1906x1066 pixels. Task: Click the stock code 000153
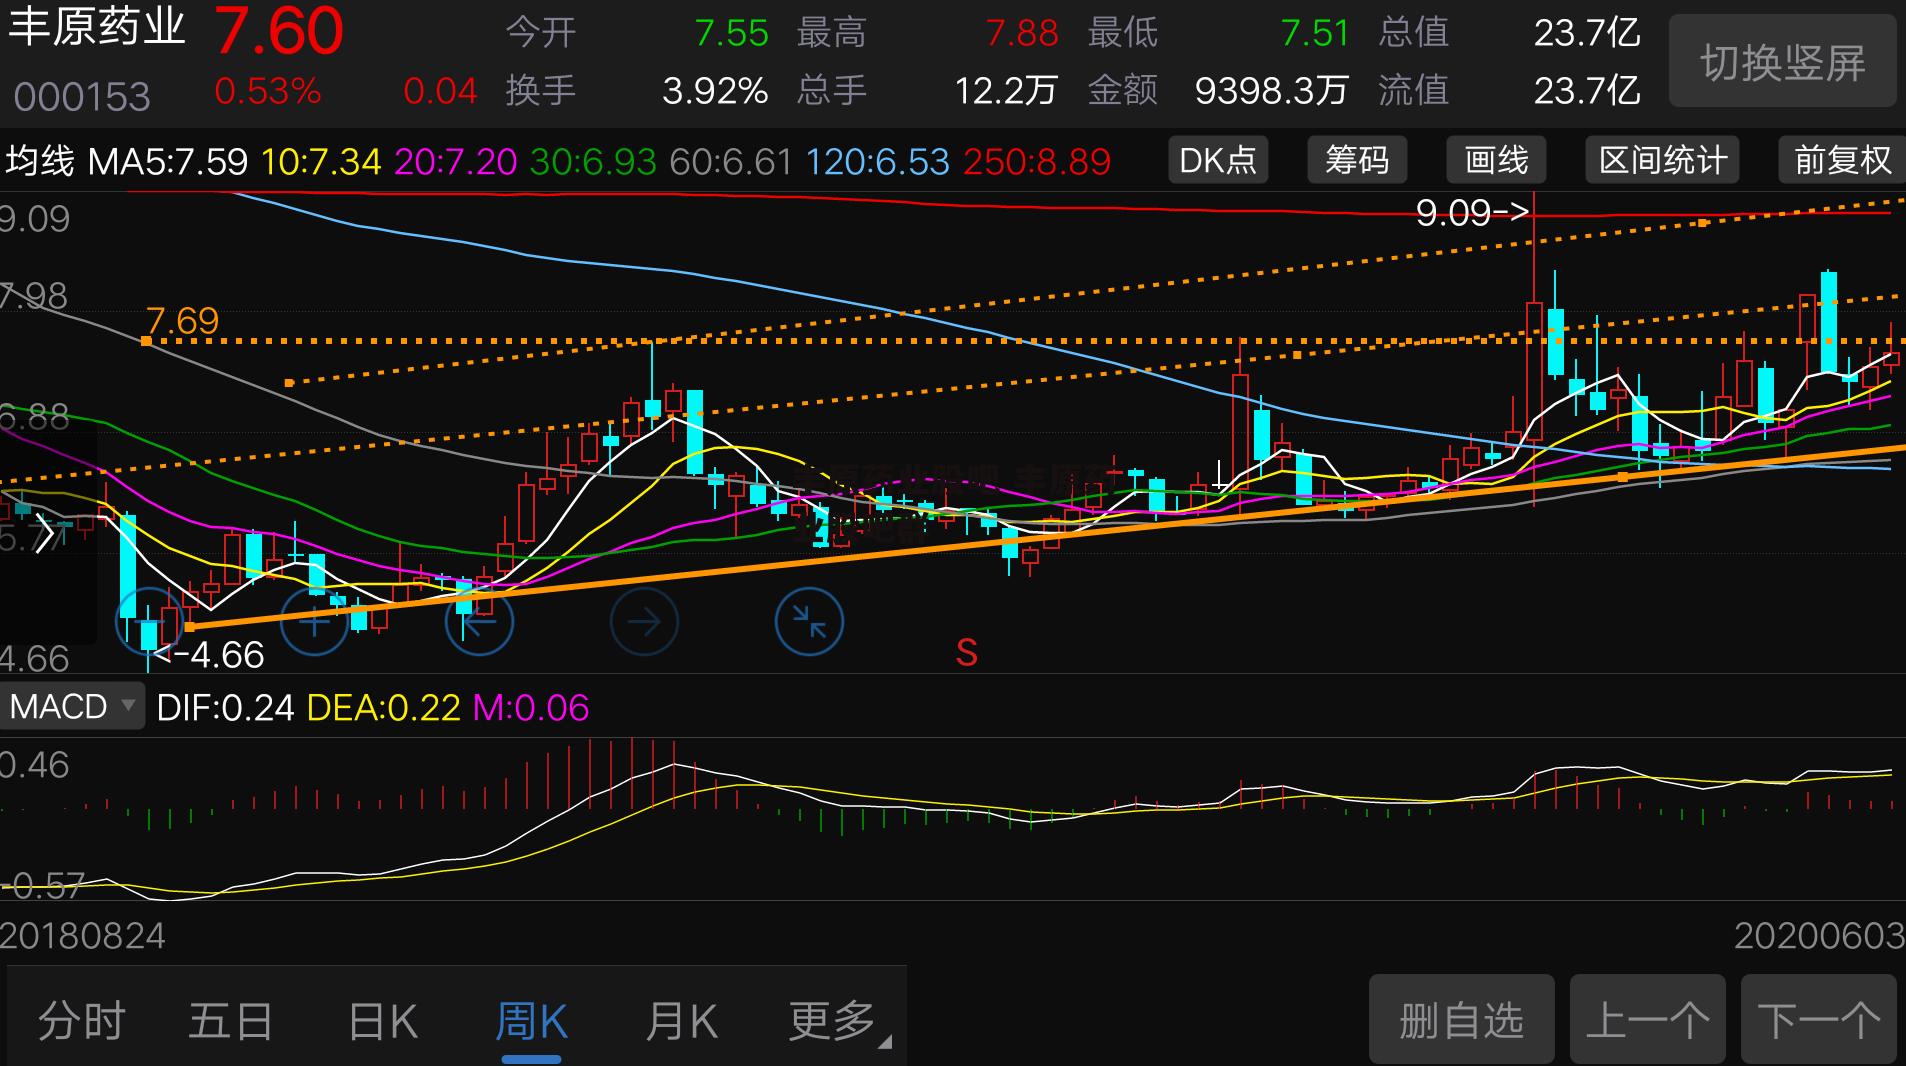(x=82, y=97)
